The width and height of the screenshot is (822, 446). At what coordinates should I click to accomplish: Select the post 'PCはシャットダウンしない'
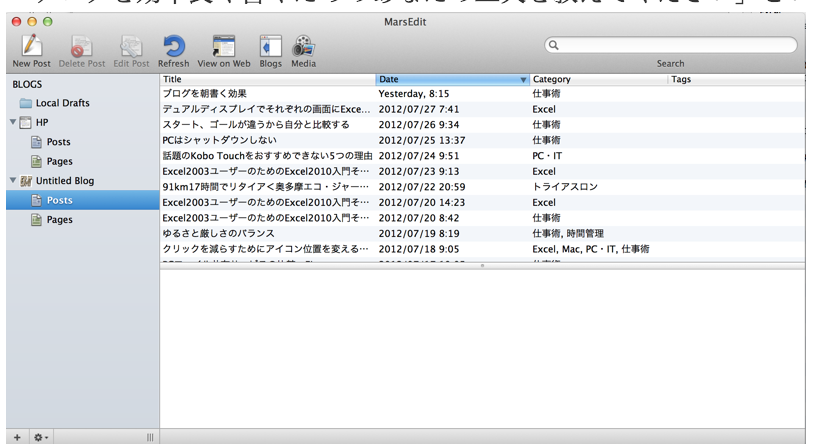click(x=219, y=140)
